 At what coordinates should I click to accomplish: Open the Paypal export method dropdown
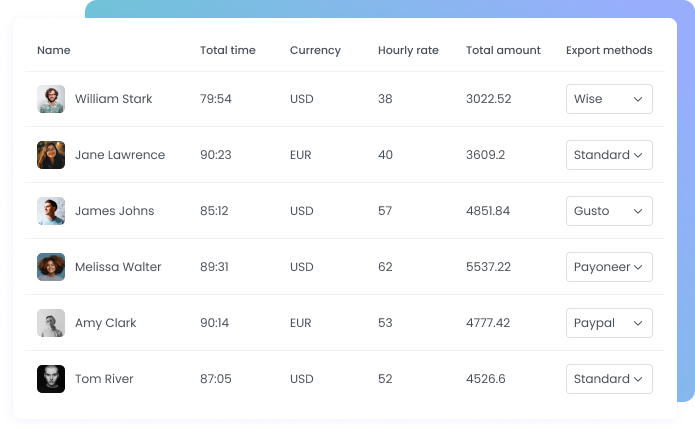click(x=609, y=323)
